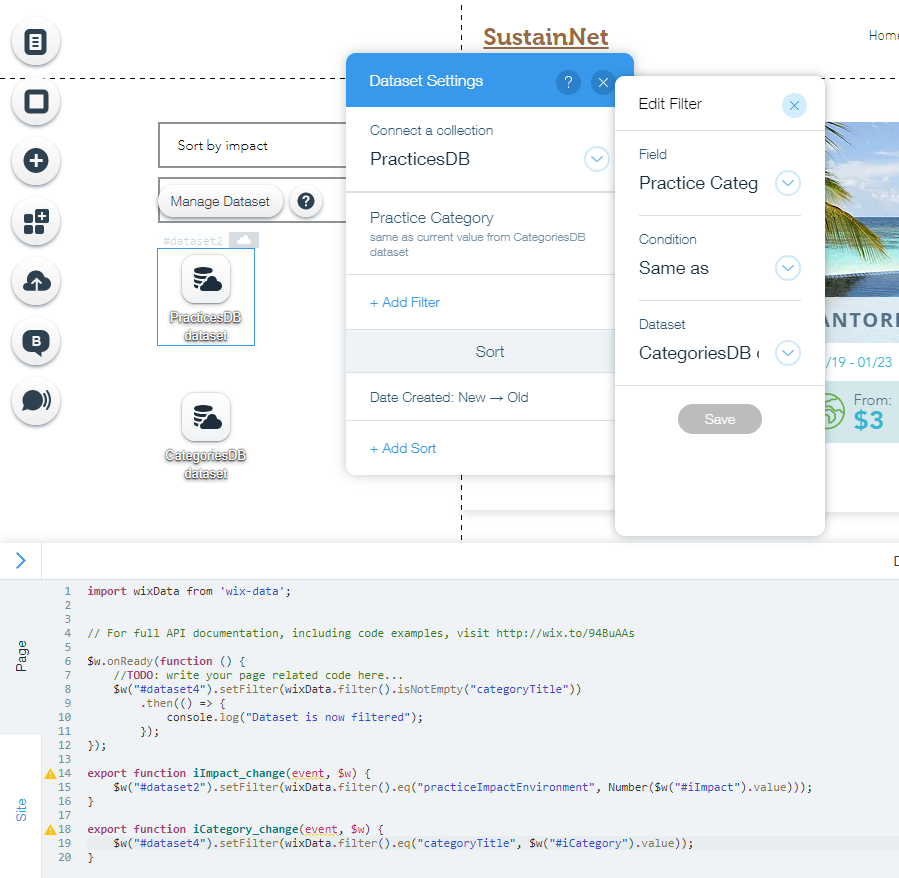Click the Manage Dataset button
Screen dimensions: 899x878
(220, 201)
